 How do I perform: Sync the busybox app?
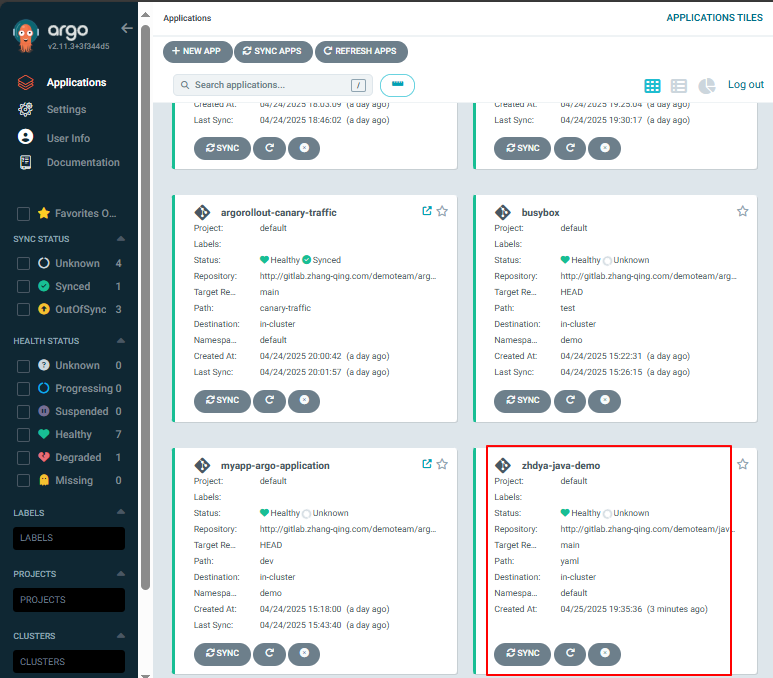click(523, 400)
